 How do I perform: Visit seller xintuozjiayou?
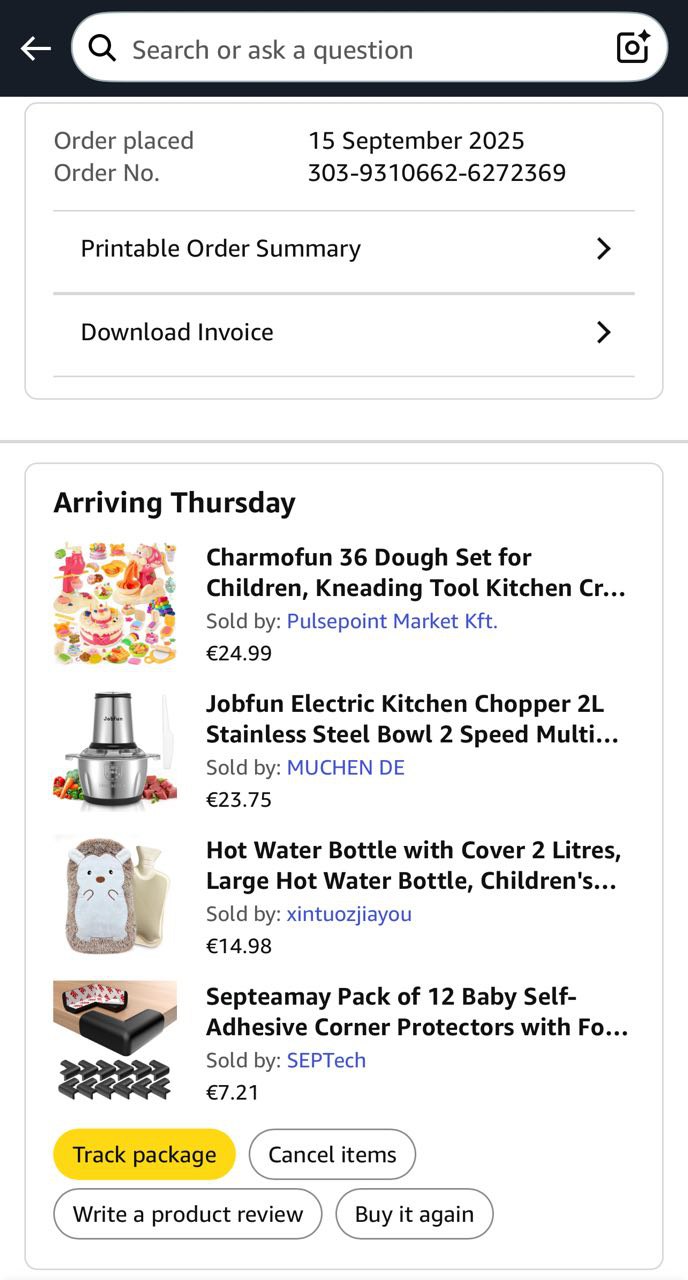point(349,913)
